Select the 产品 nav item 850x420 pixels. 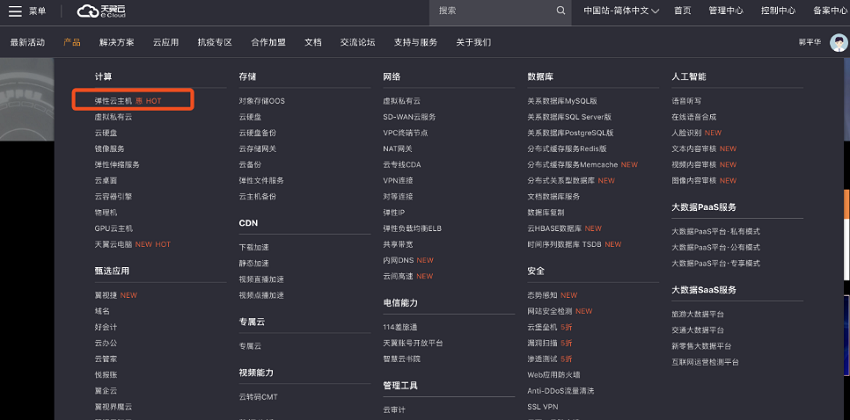(x=72, y=42)
